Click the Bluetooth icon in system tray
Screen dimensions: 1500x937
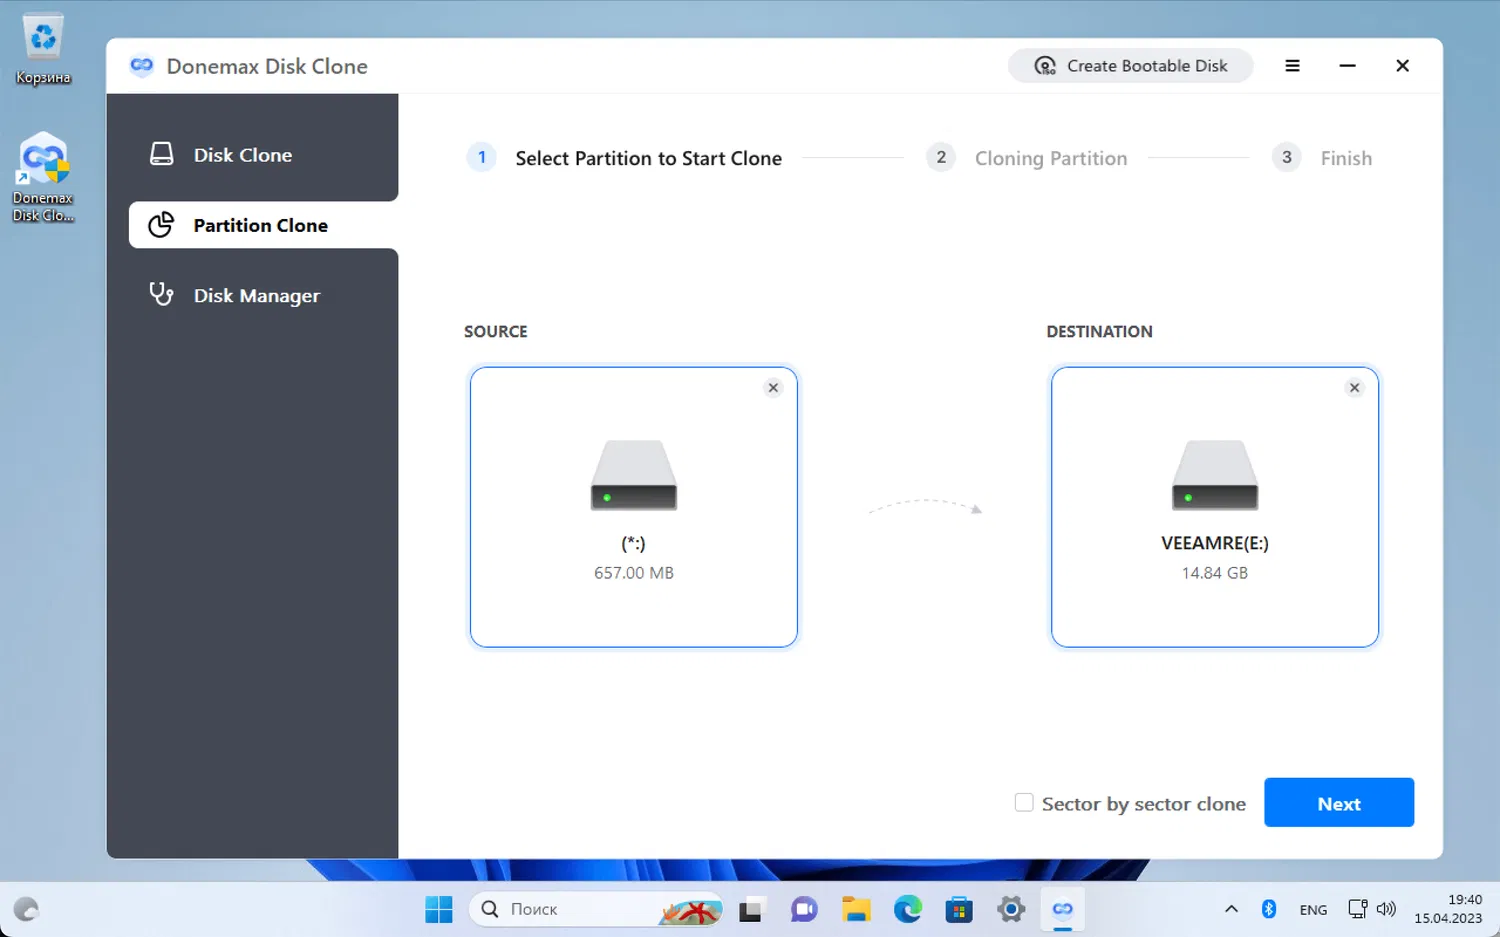(1268, 909)
